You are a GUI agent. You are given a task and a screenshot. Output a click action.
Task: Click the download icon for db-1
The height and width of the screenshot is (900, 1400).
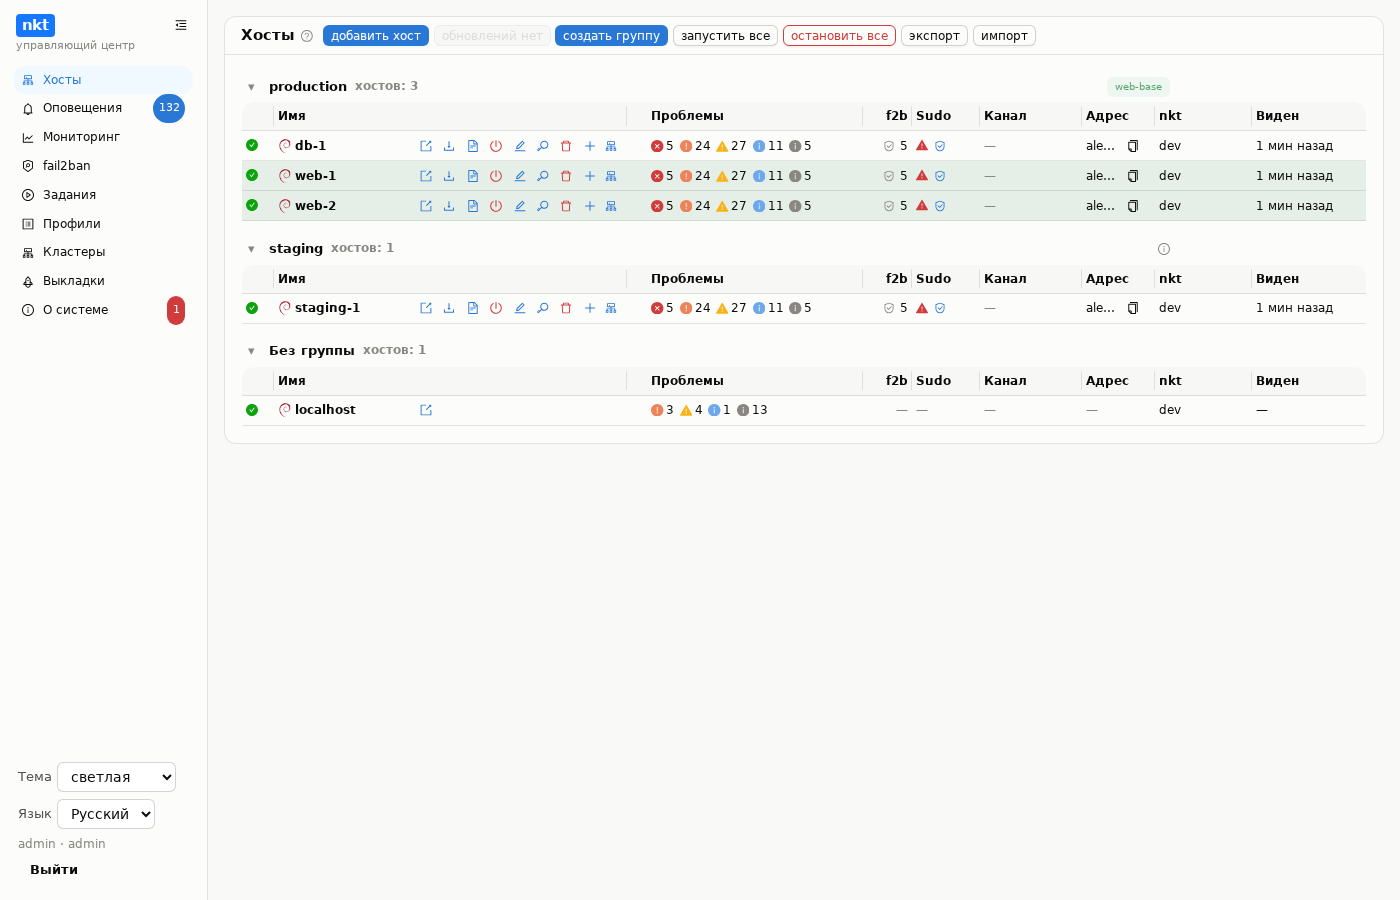click(449, 146)
